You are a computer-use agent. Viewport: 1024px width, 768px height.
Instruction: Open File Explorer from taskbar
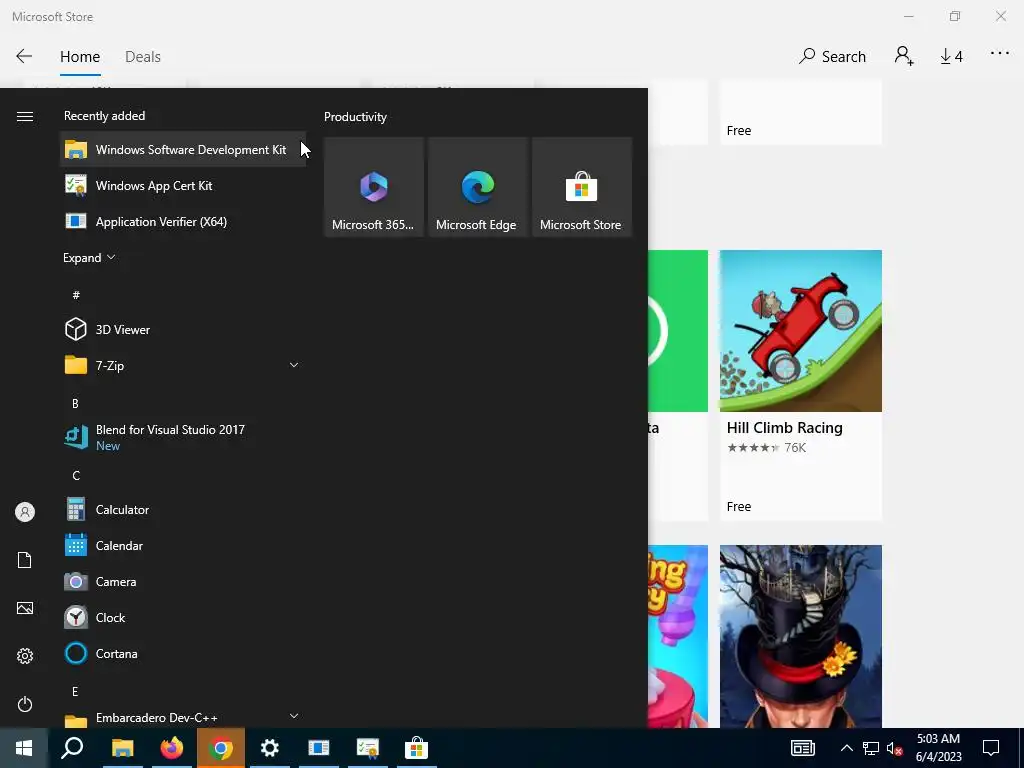click(122, 748)
